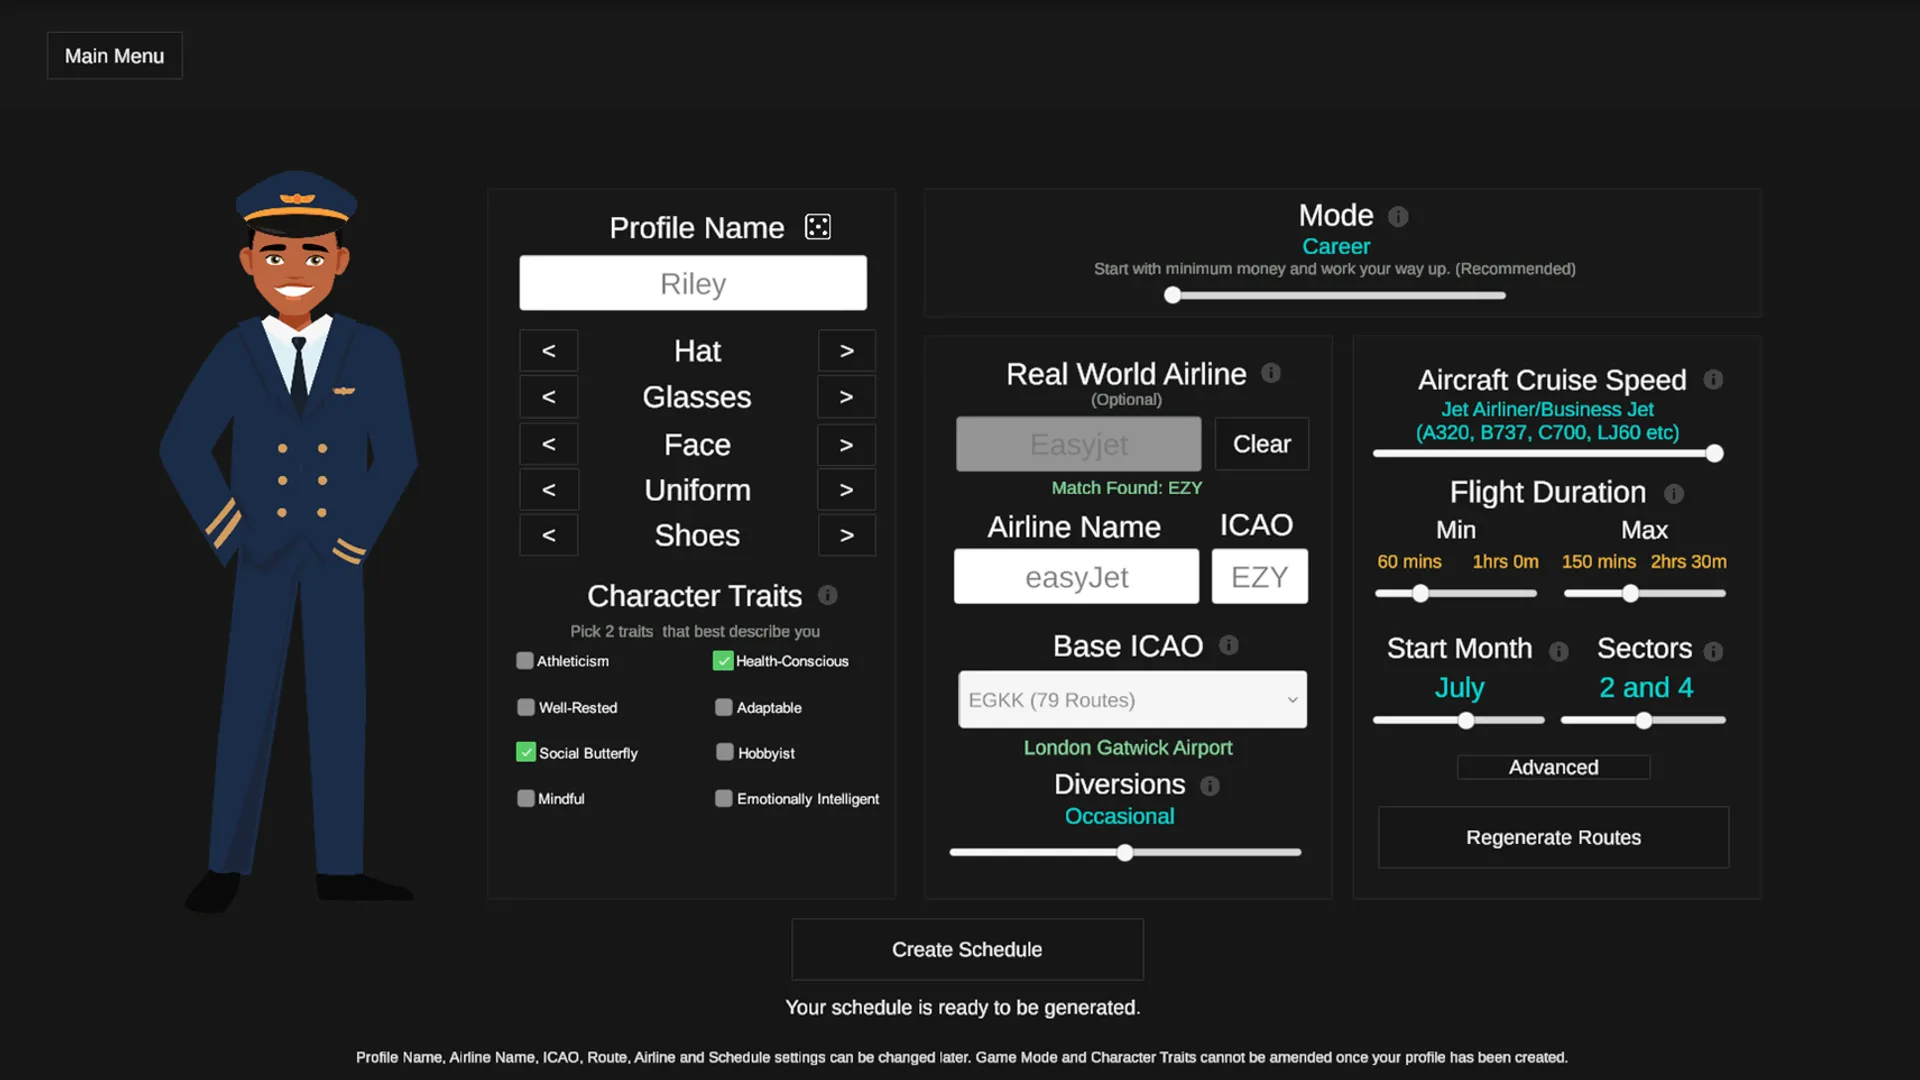This screenshot has height=1080, width=1920.
Task: Click the Regenerate Routes button
Action: pyautogui.click(x=1553, y=837)
